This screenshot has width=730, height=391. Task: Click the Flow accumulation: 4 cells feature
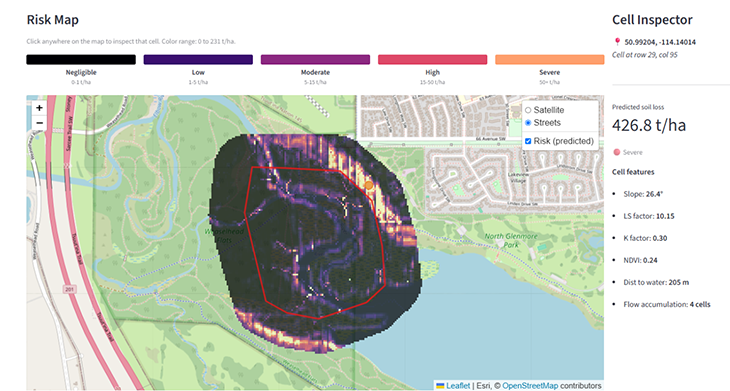[667, 304]
